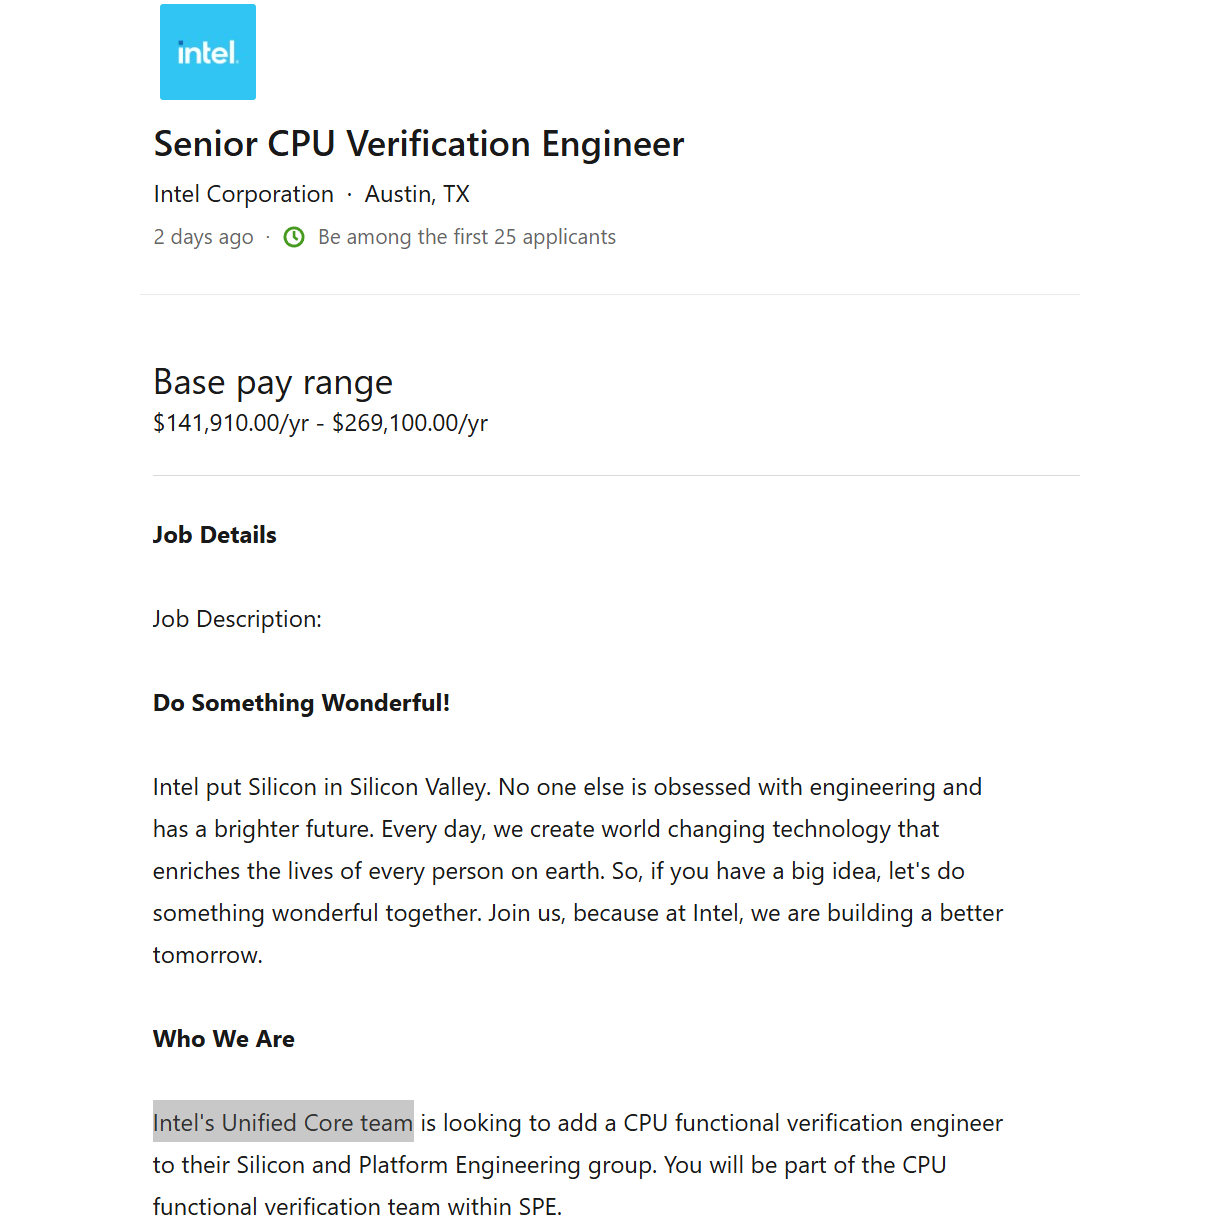Viewport: 1220px width, 1220px height.
Task: Open the Senior CPU Verification Engineer title
Action: pyautogui.click(x=418, y=144)
